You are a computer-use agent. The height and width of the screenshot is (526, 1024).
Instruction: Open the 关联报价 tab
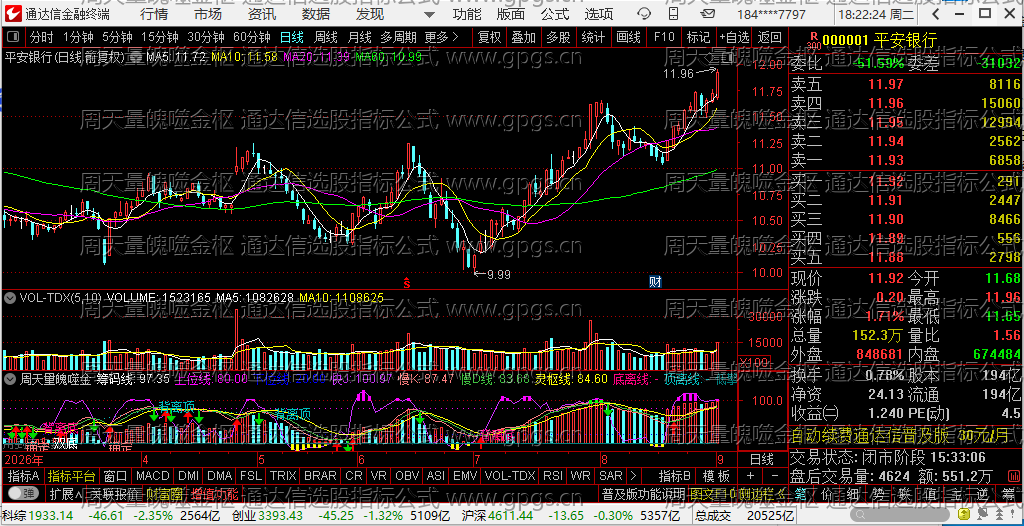click(113, 495)
